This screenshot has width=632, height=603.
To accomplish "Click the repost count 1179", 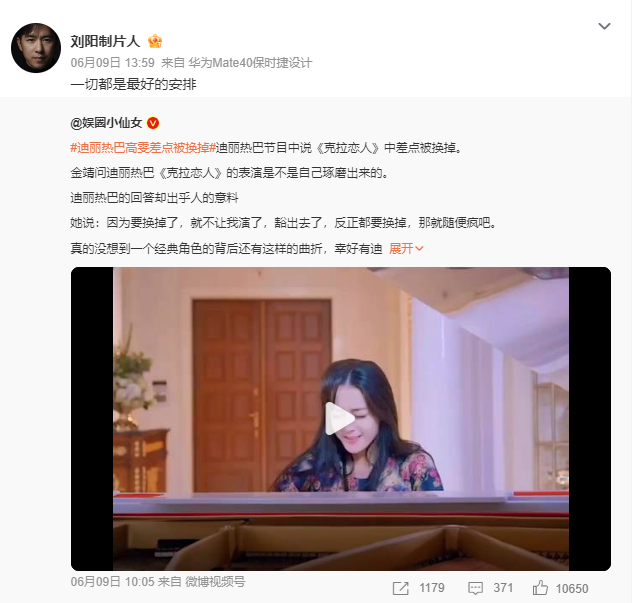I will click(432, 588).
